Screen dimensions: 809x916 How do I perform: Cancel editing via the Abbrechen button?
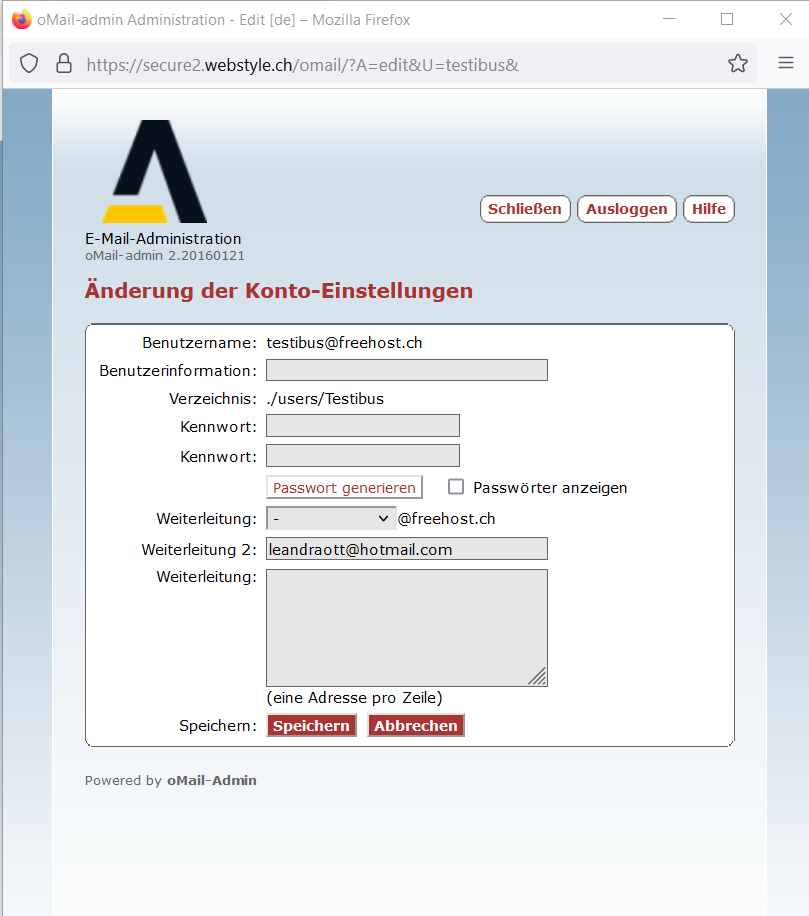(416, 726)
